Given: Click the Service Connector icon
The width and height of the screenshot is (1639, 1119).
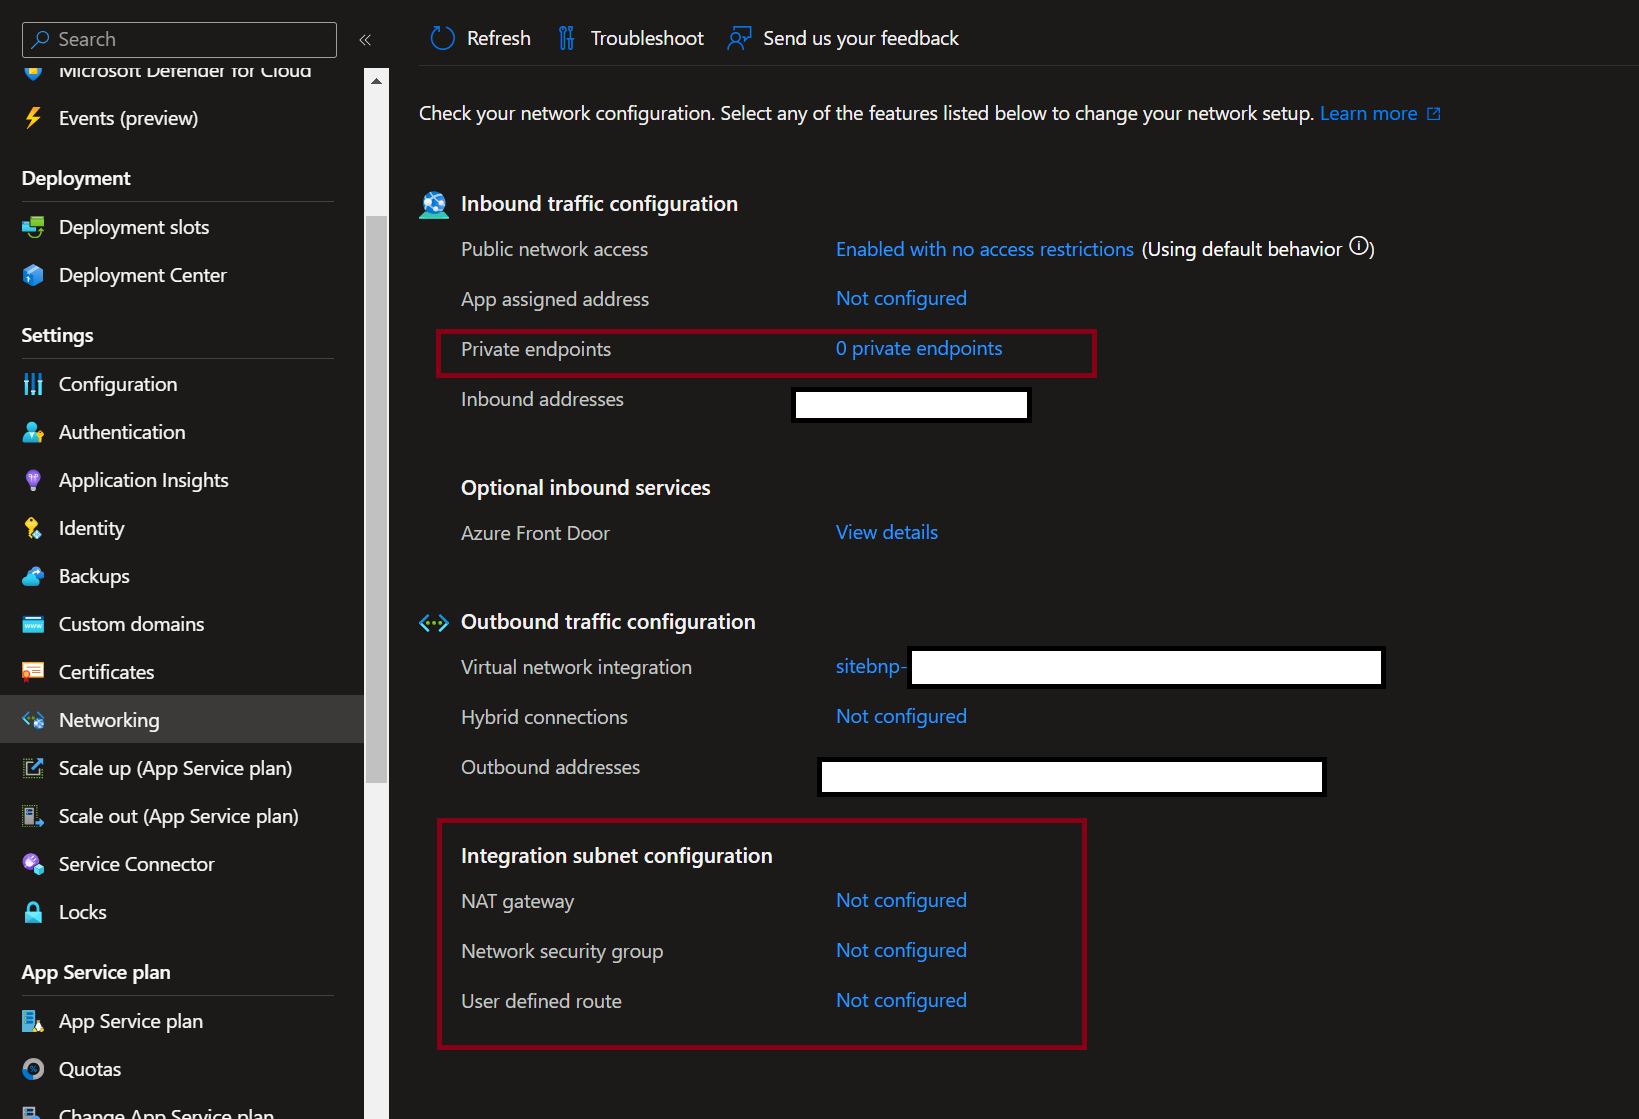Looking at the screenshot, I should (x=33, y=864).
